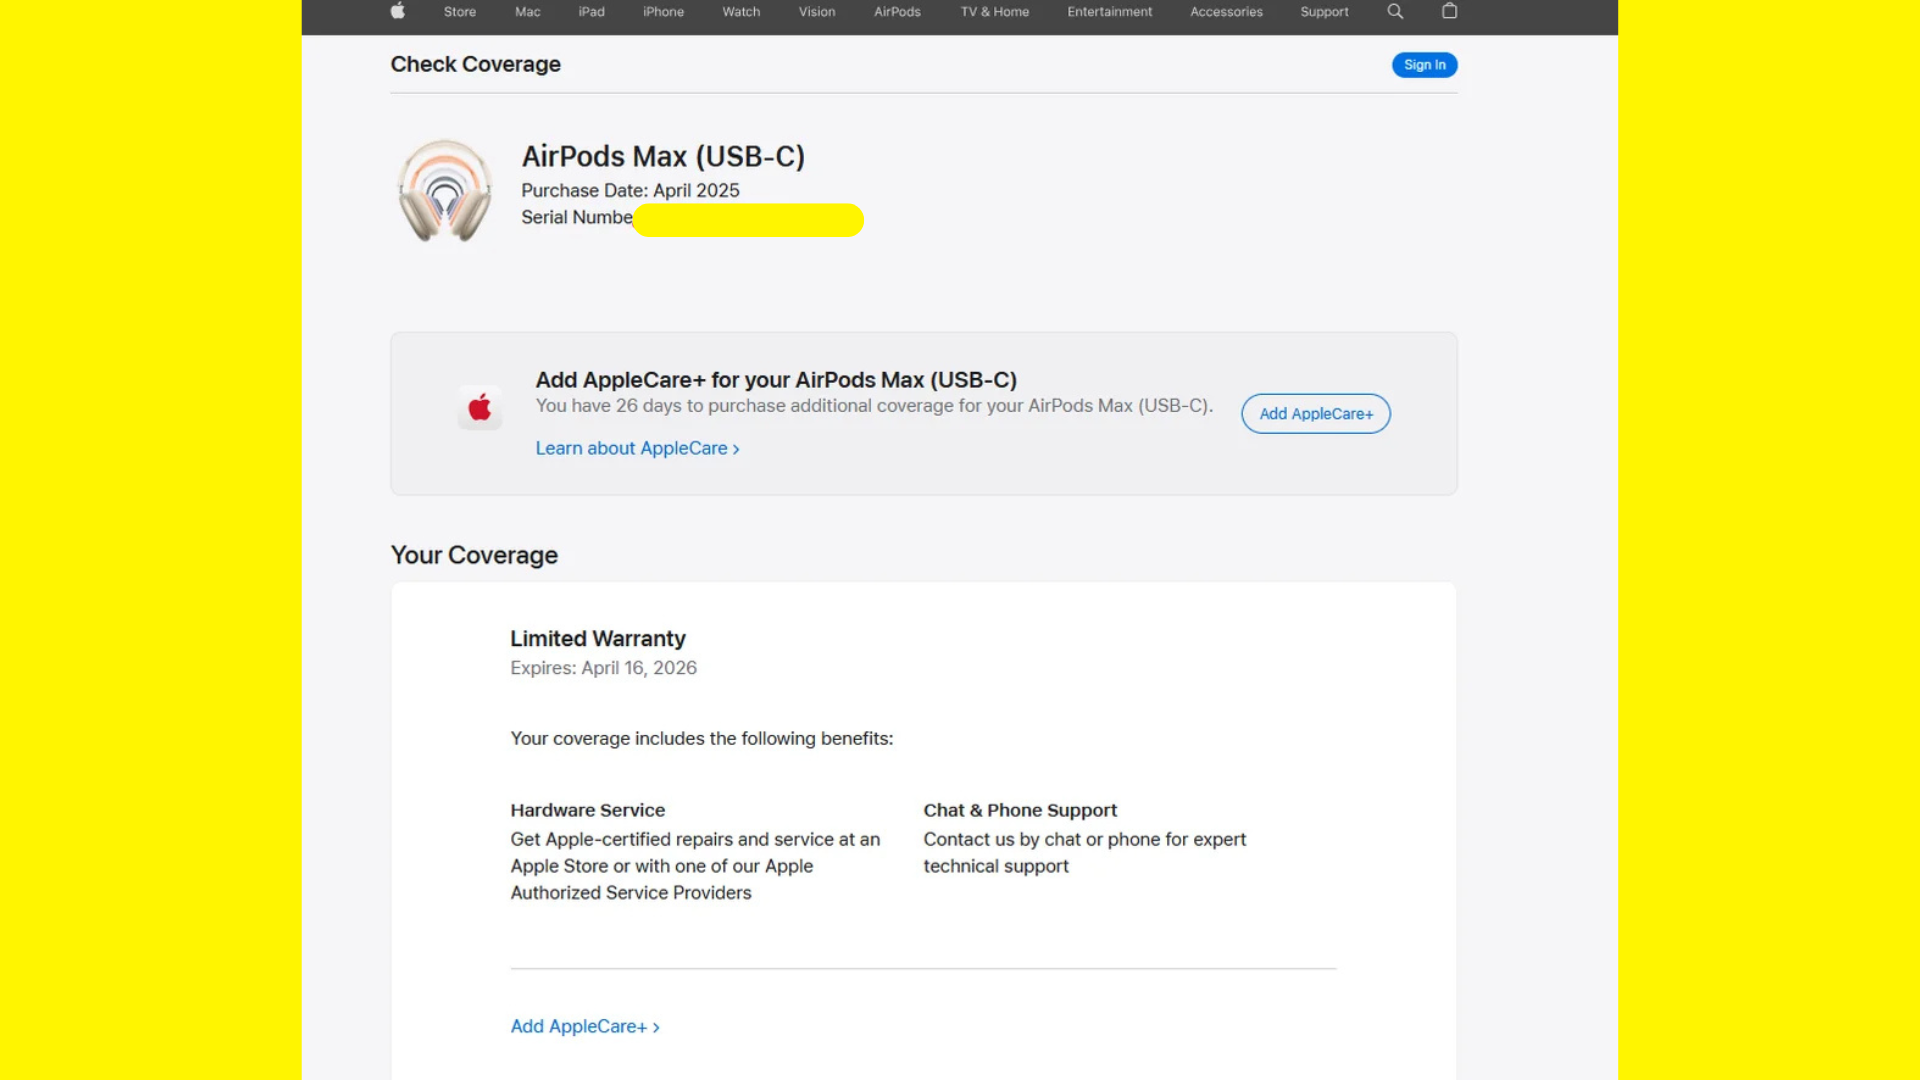Viewport: 1920px width, 1080px height.
Task: Click the Apple logo in navigation bar
Action: (398, 11)
